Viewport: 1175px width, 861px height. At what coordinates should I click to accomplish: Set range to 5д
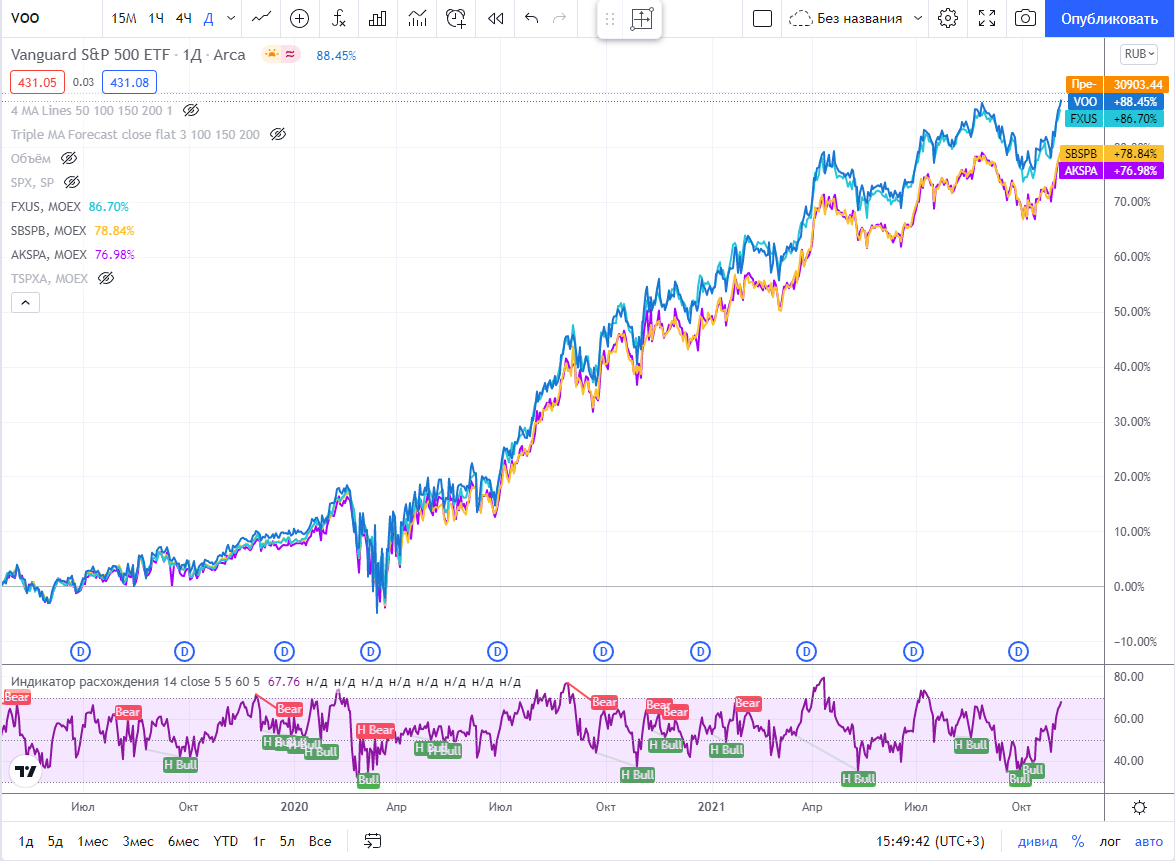[x=55, y=842]
